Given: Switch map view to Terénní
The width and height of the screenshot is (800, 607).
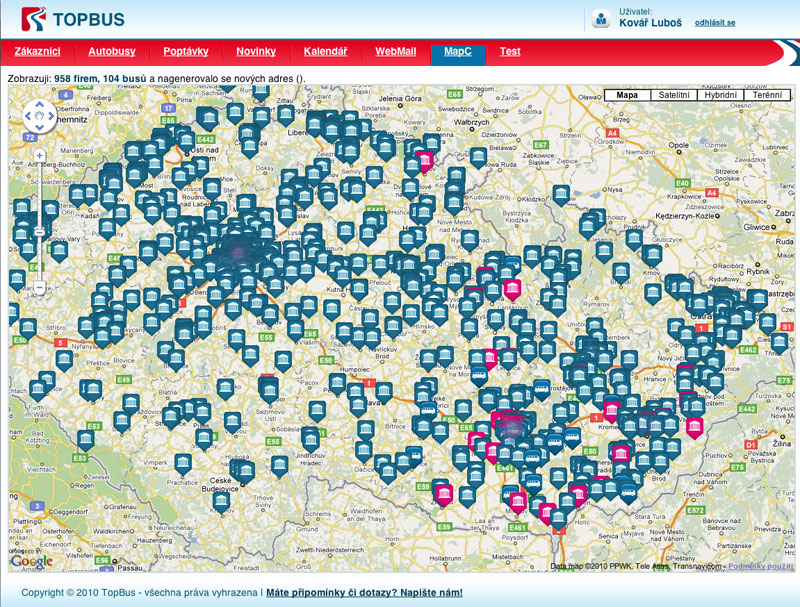Looking at the screenshot, I should 768,95.
